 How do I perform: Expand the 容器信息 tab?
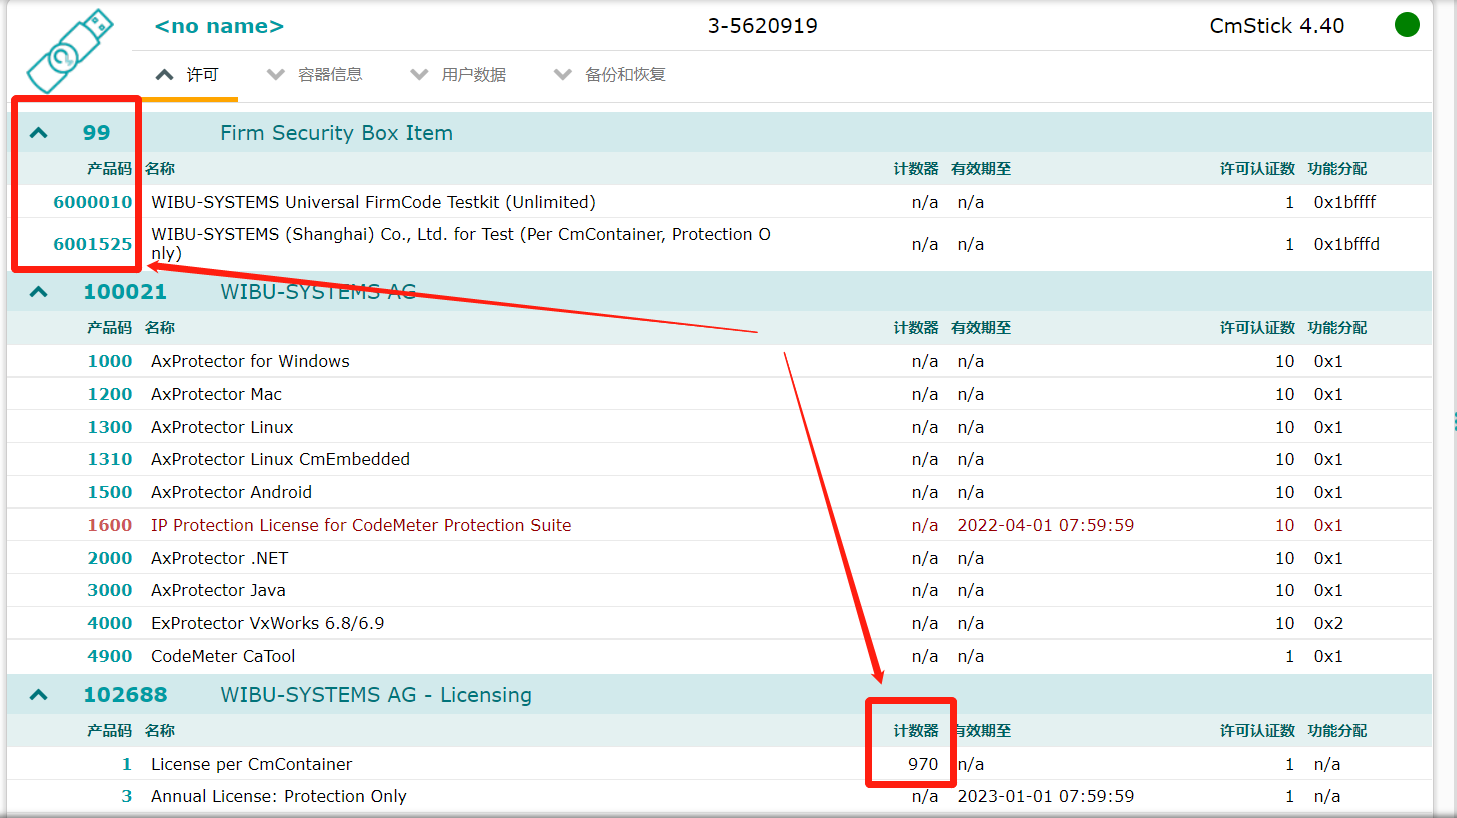(x=315, y=75)
